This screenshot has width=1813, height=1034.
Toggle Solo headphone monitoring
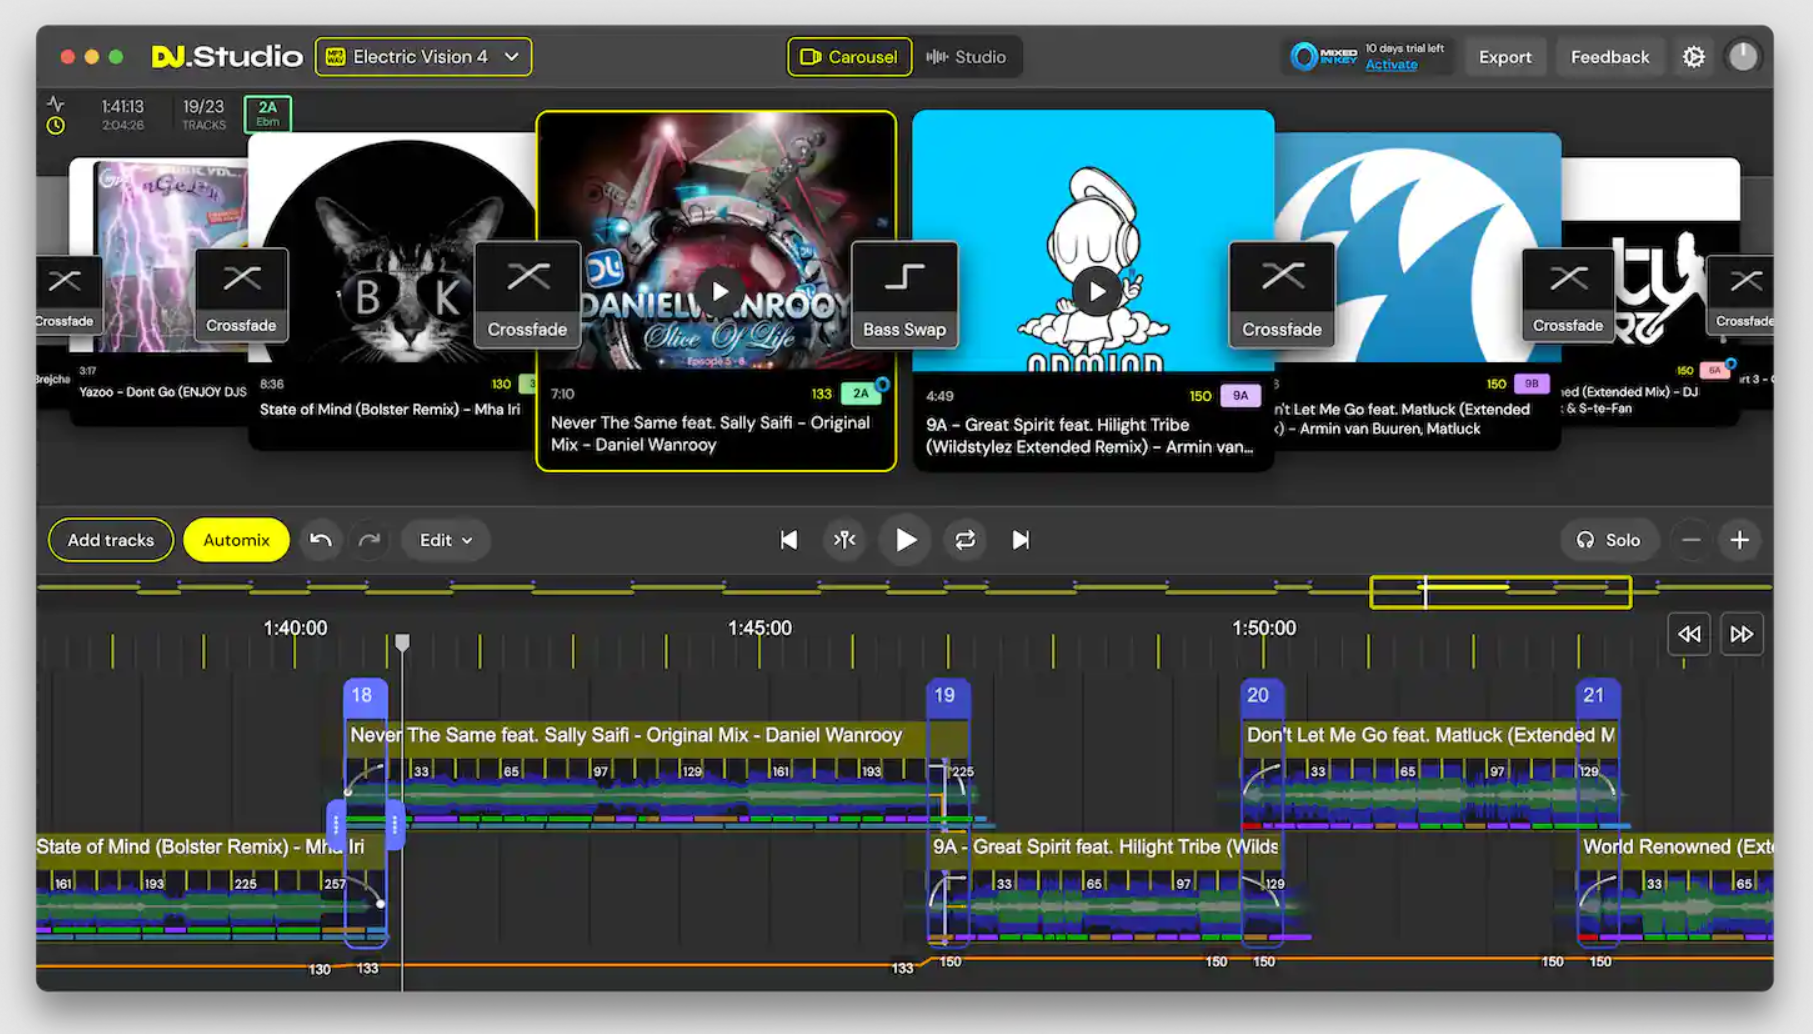[1608, 540]
